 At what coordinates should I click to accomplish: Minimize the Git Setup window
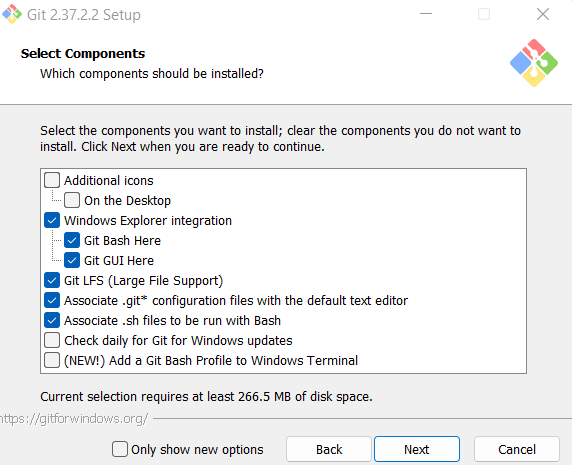point(426,14)
